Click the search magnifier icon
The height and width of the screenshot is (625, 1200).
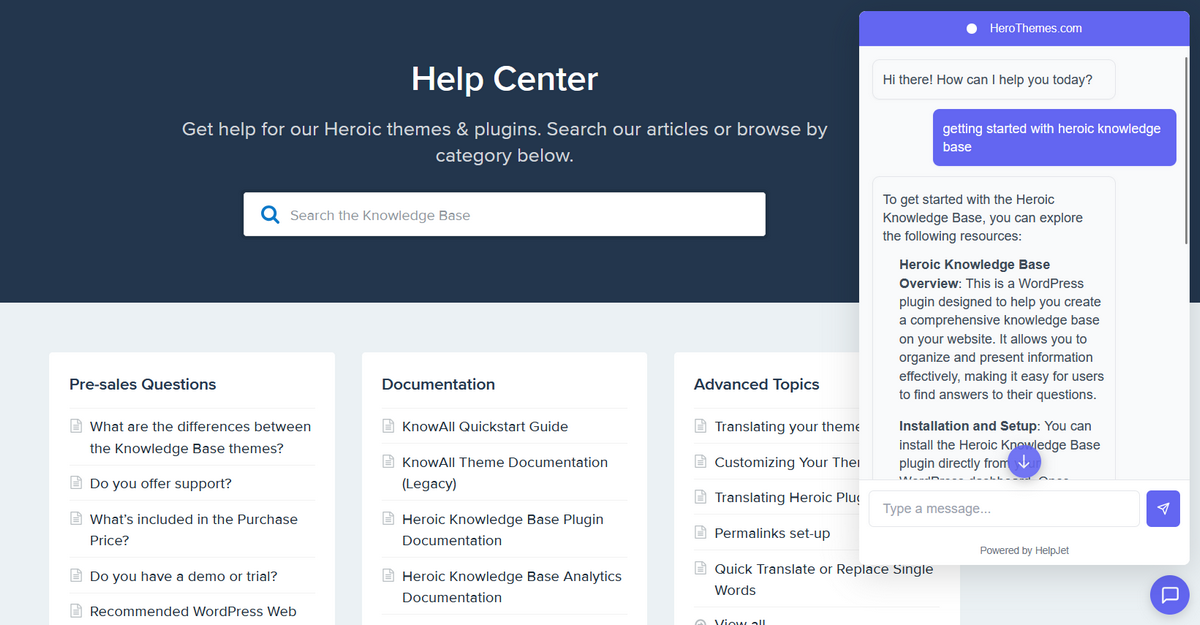click(x=270, y=214)
